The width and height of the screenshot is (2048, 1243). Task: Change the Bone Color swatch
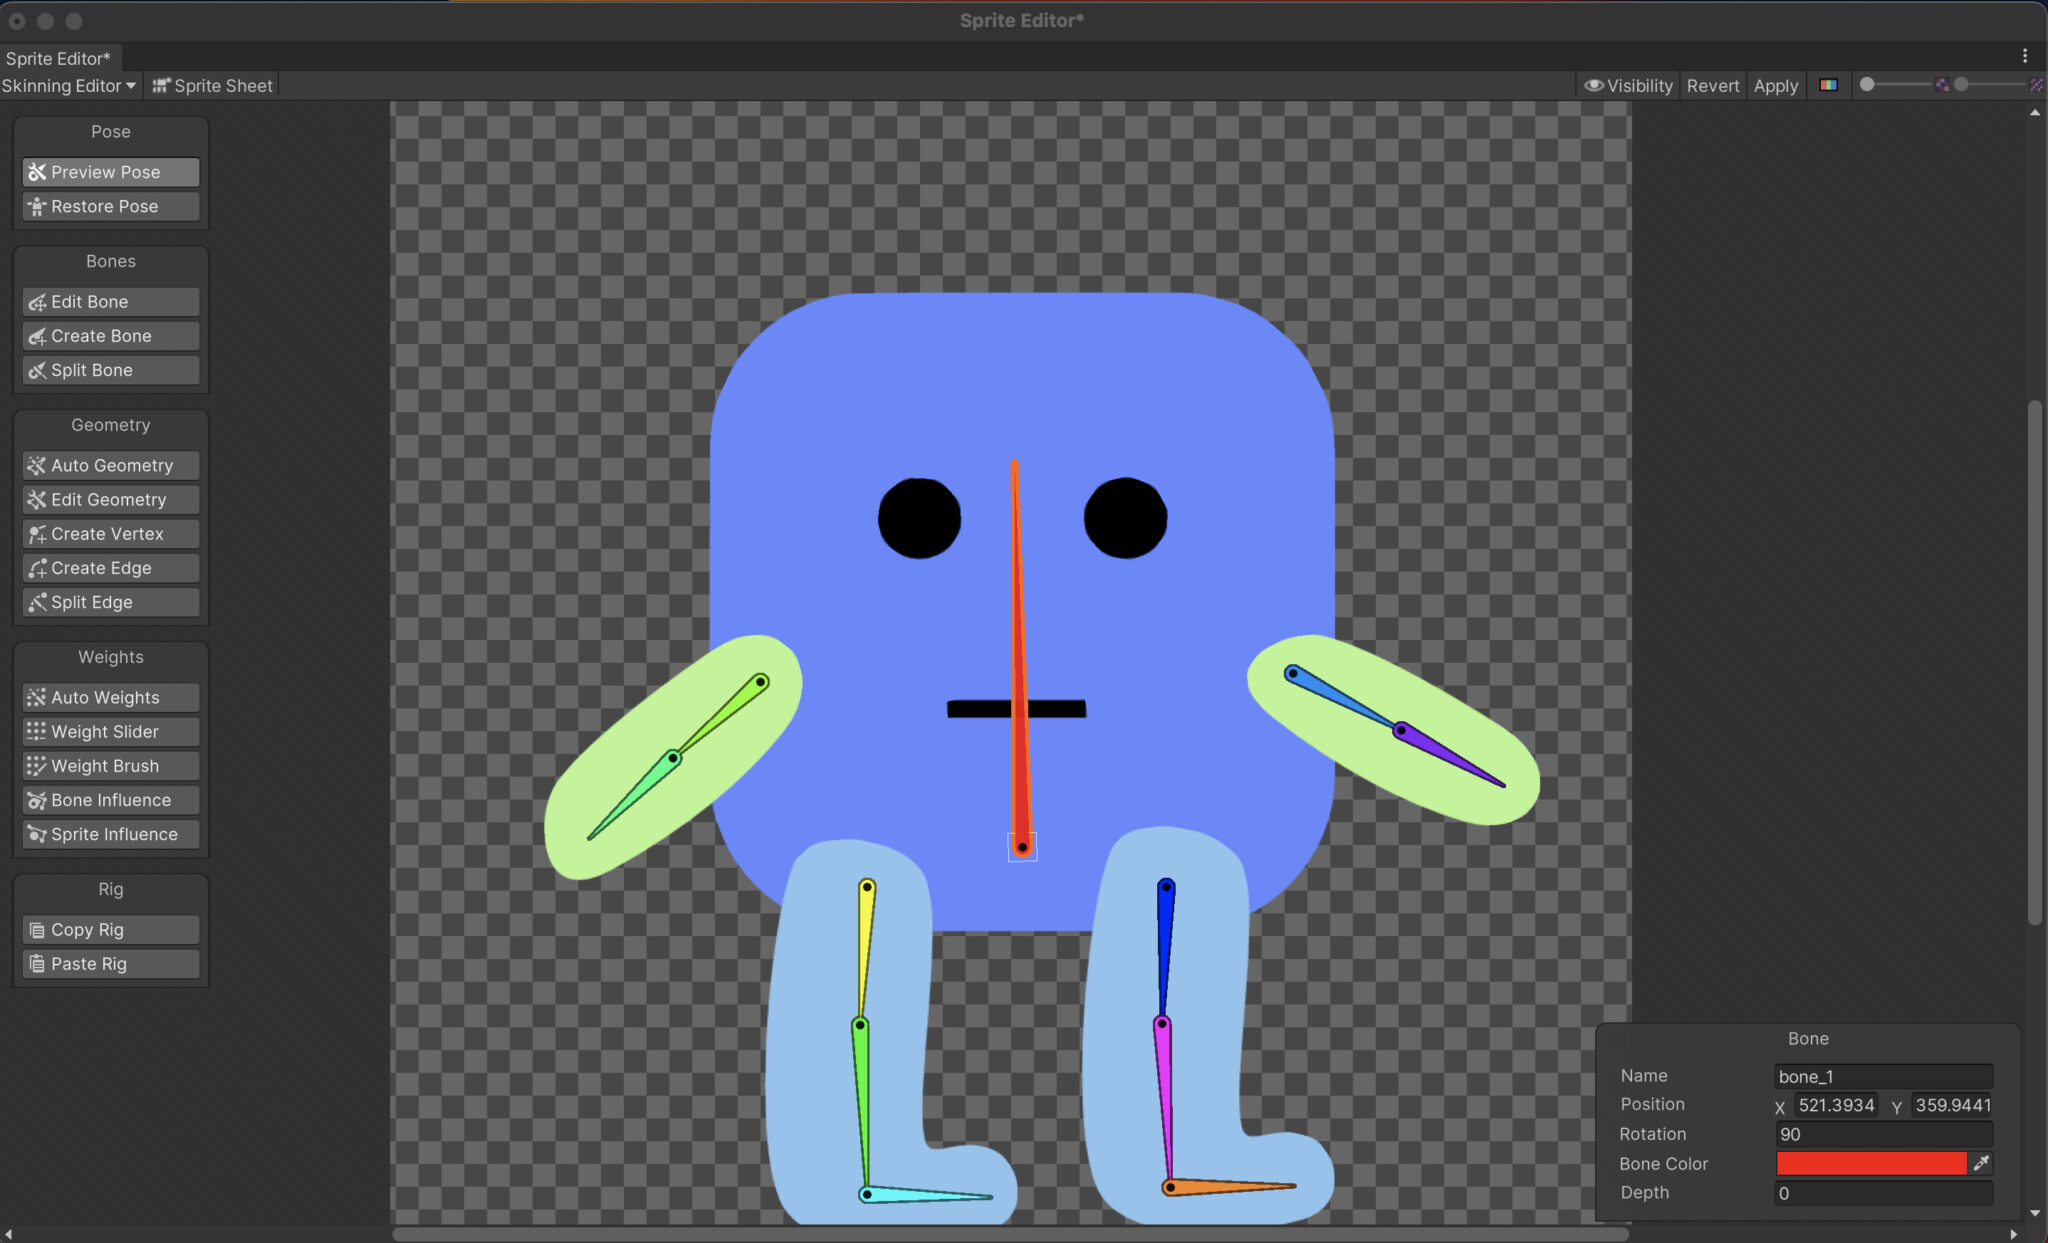[1870, 1163]
